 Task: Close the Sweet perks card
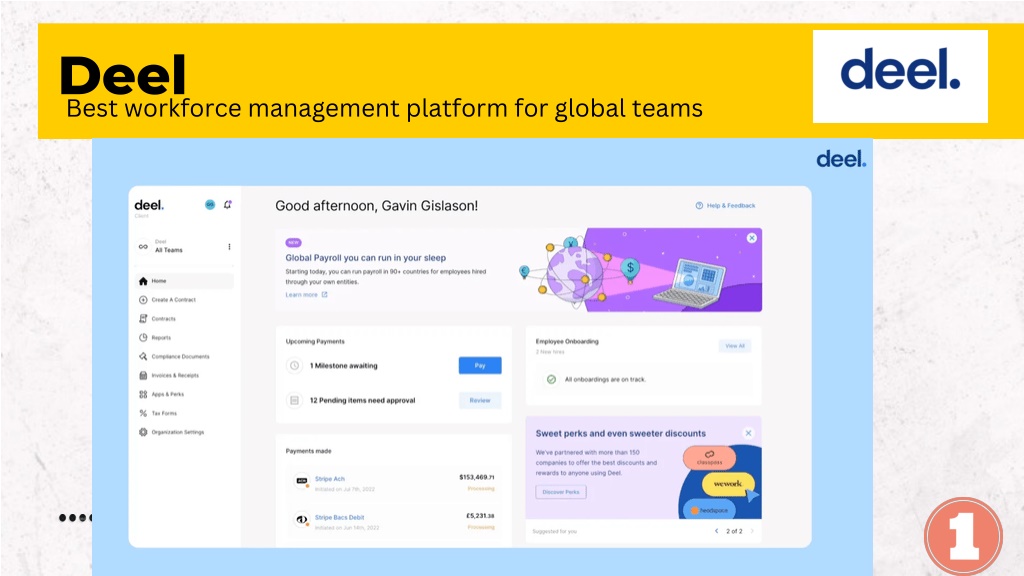(748, 433)
